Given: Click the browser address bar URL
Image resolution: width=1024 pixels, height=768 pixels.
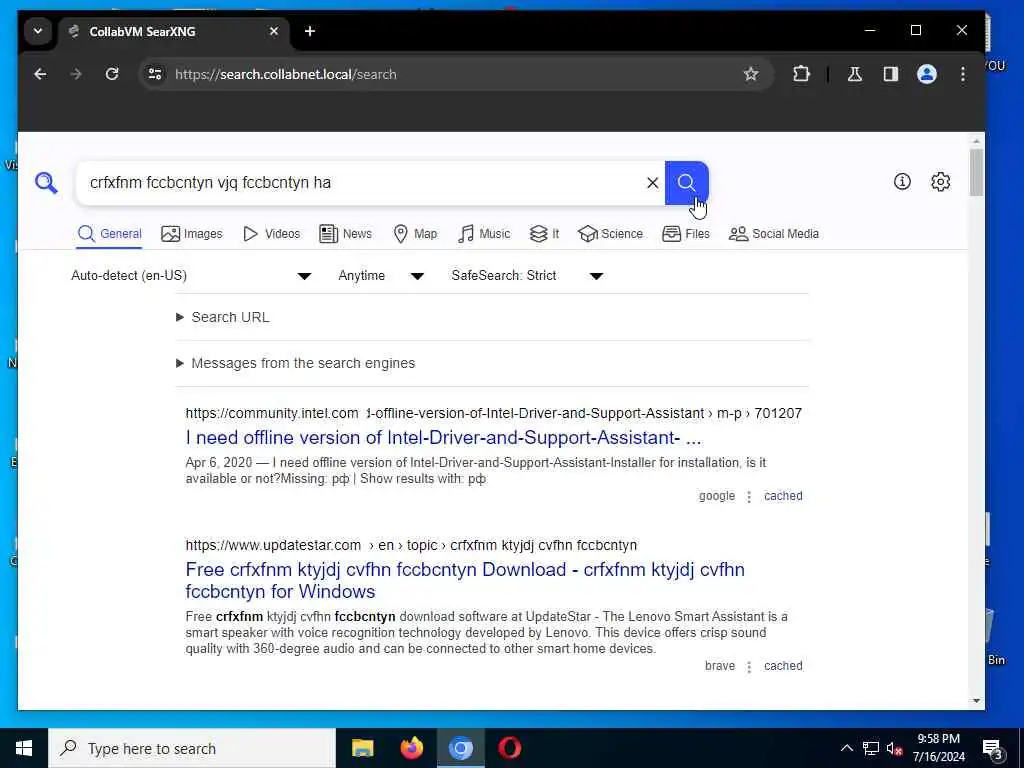Looking at the screenshot, I should click(285, 74).
